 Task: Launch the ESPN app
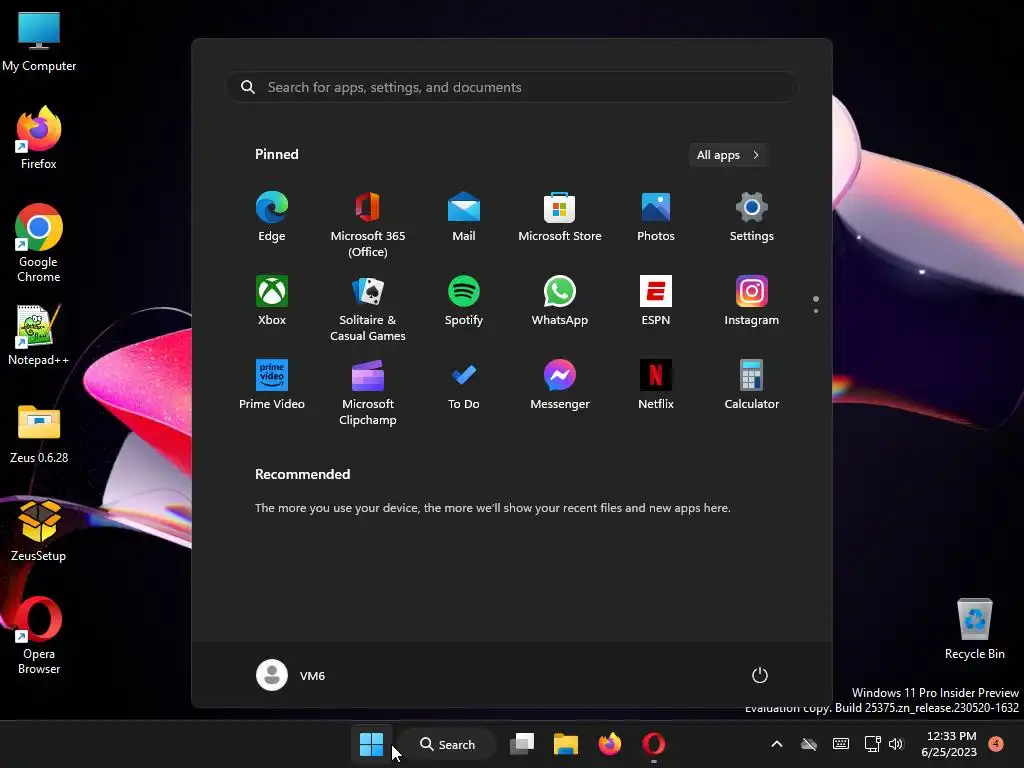click(x=656, y=300)
